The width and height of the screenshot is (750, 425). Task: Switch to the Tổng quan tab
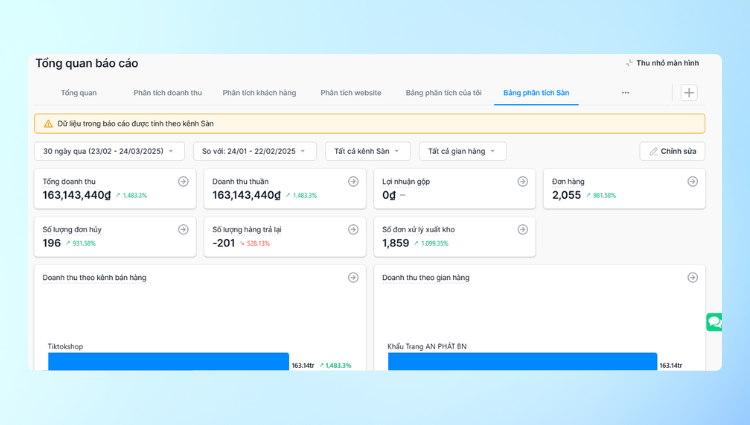[78, 93]
